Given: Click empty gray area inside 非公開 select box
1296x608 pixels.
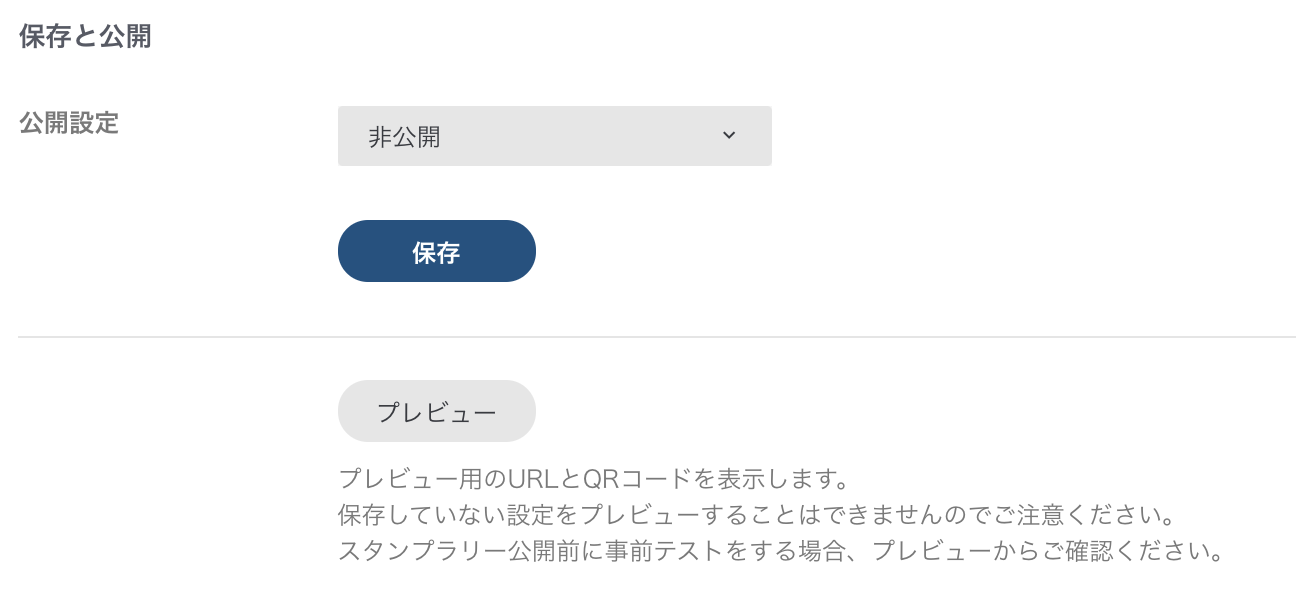Looking at the screenshot, I should tap(580, 136).
